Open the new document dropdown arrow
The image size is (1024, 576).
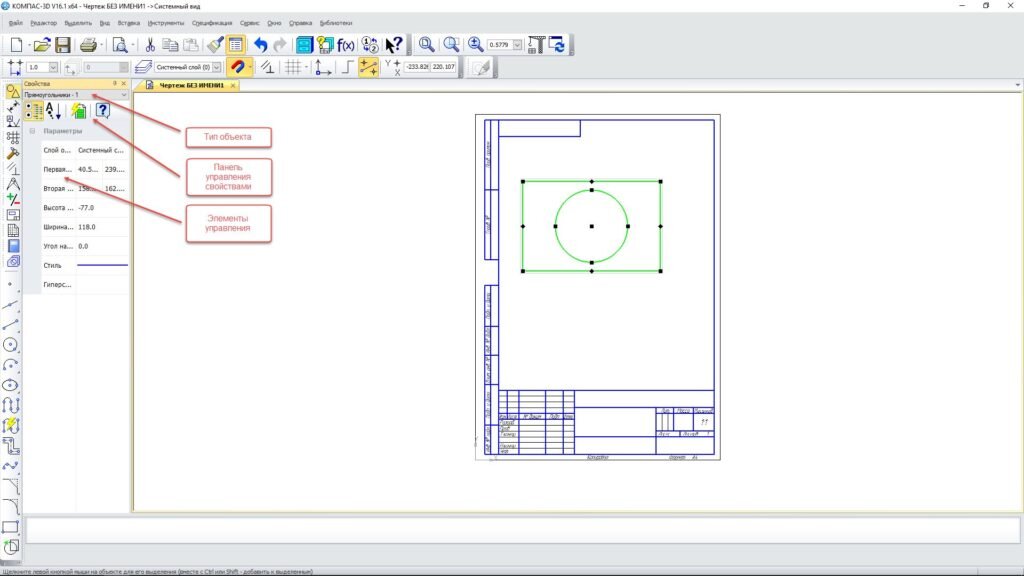pyautogui.click(x=29, y=45)
